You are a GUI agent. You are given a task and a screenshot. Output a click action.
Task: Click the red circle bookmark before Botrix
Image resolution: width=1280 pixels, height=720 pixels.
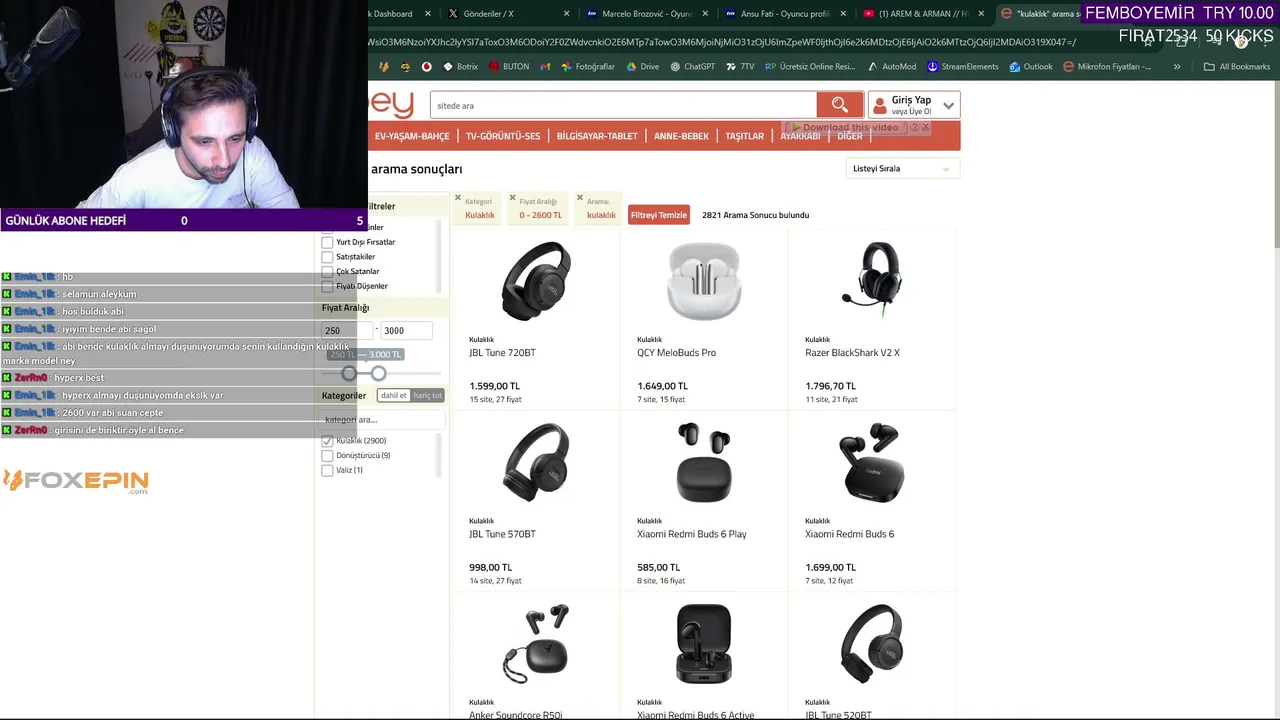tap(426, 67)
